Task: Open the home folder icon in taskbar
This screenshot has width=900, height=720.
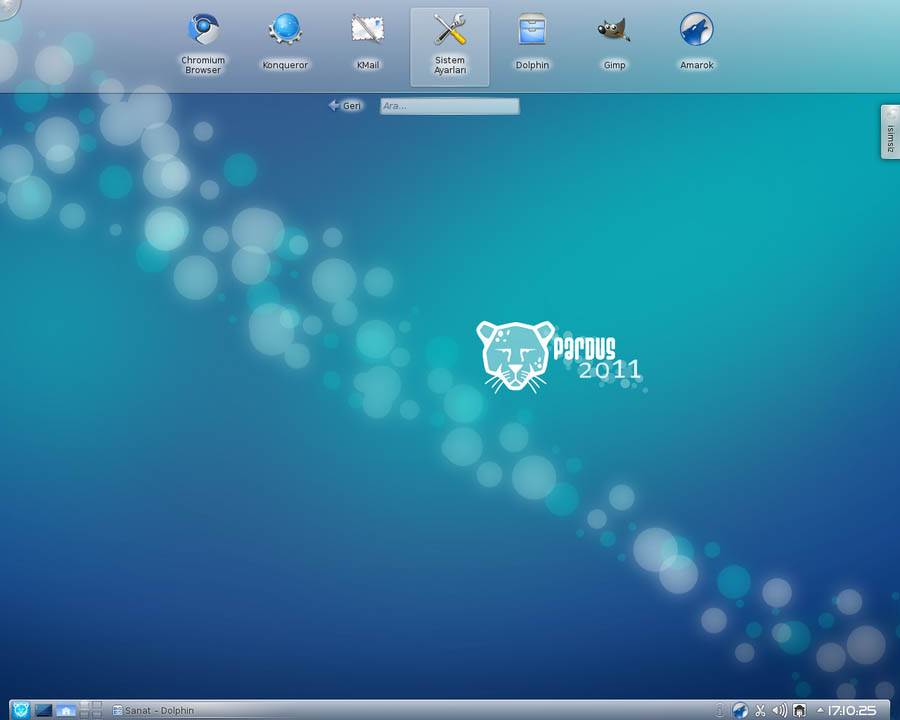Action: coord(66,710)
